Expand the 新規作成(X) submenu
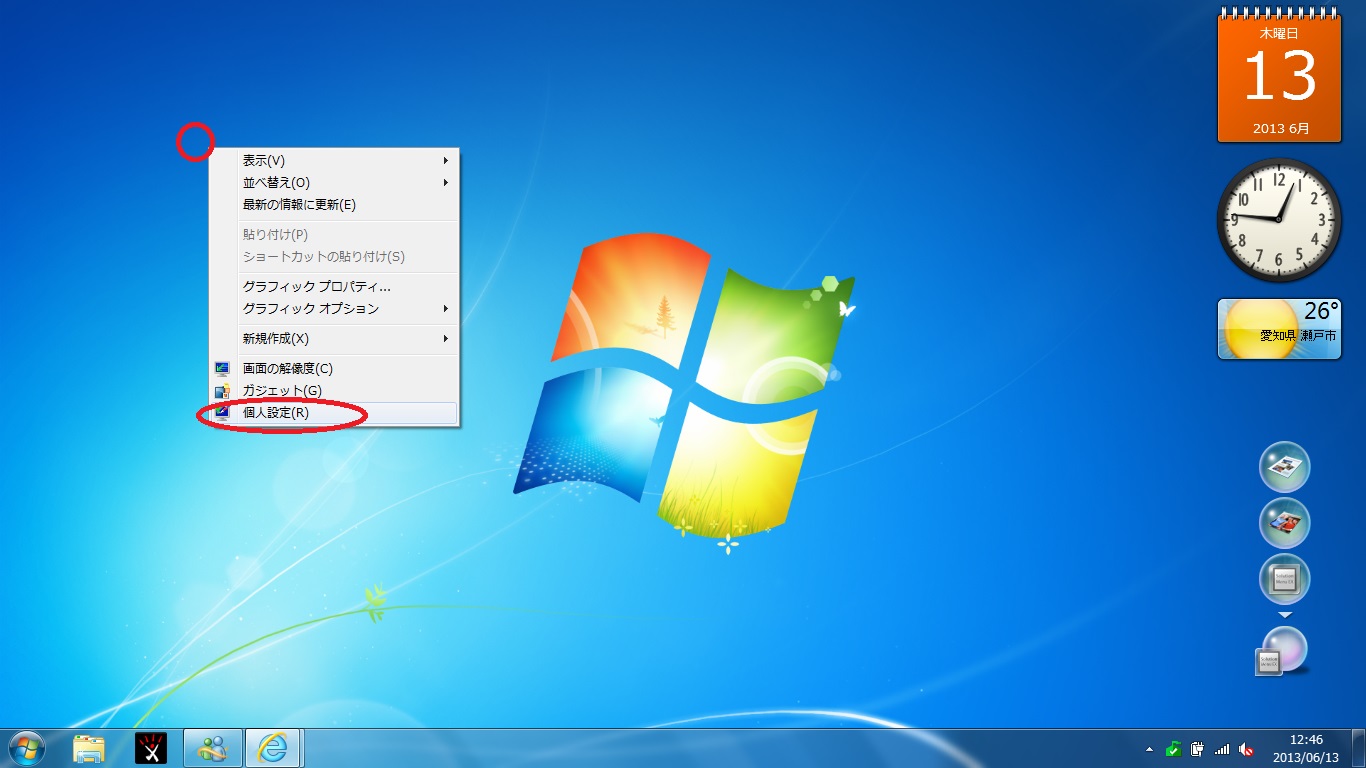 coord(334,338)
